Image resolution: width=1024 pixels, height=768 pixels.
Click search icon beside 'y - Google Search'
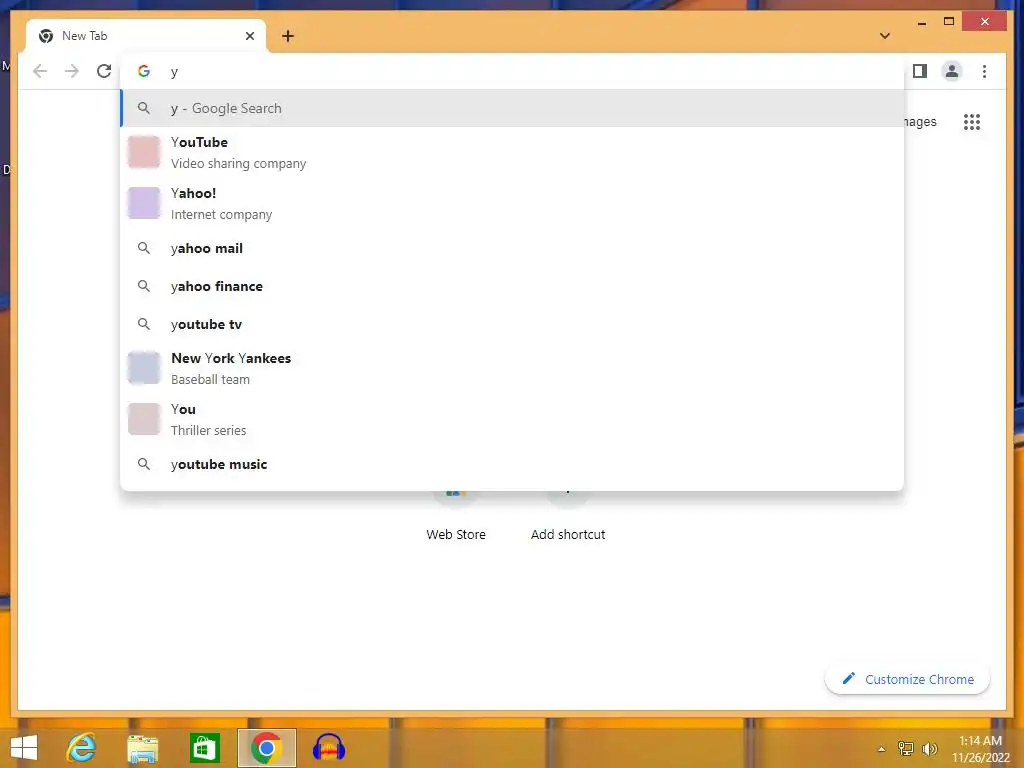tap(144, 108)
